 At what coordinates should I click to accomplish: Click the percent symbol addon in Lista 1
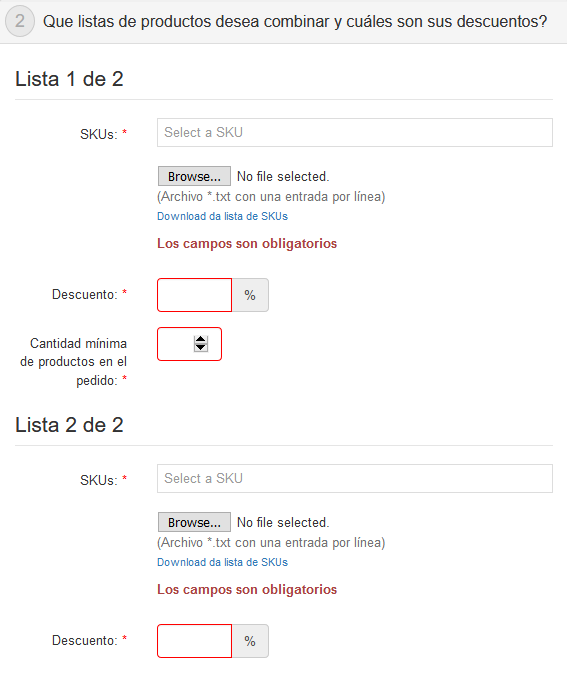point(250,295)
